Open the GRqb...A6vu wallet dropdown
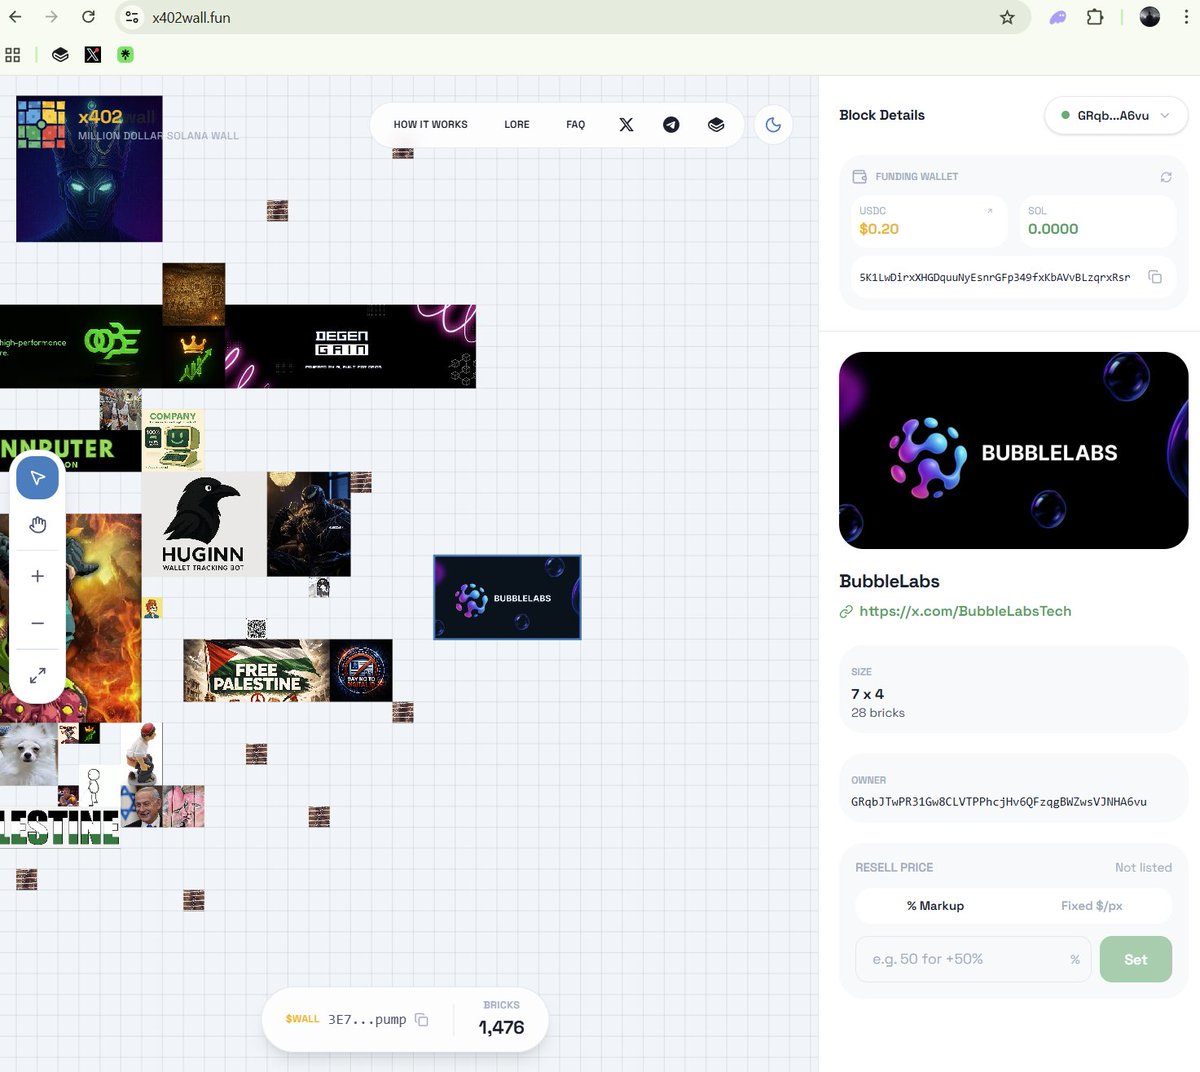Viewport: 1200px width, 1072px height. tap(1115, 115)
